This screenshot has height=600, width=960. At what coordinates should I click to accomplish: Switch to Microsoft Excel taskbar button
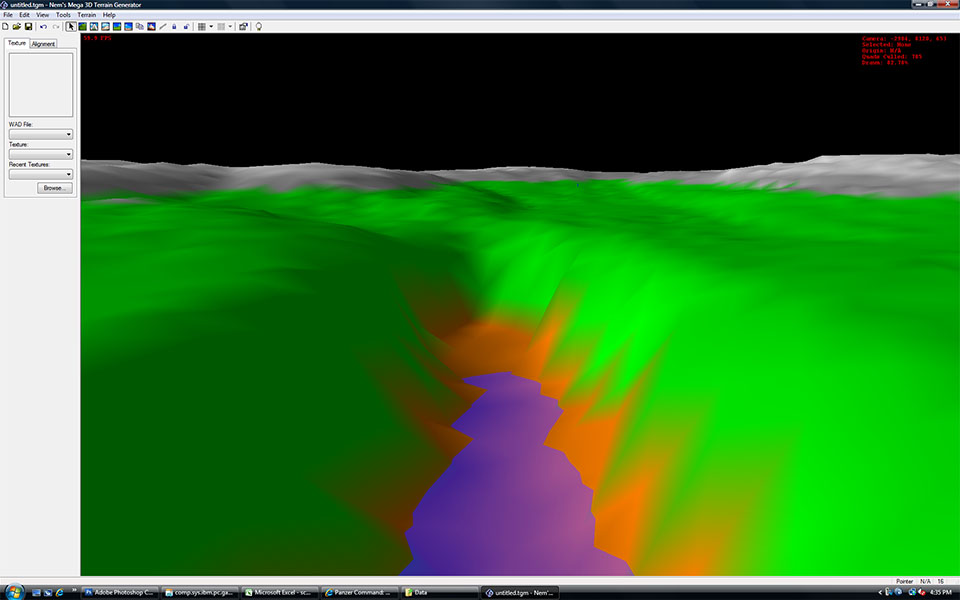pyautogui.click(x=280, y=592)
